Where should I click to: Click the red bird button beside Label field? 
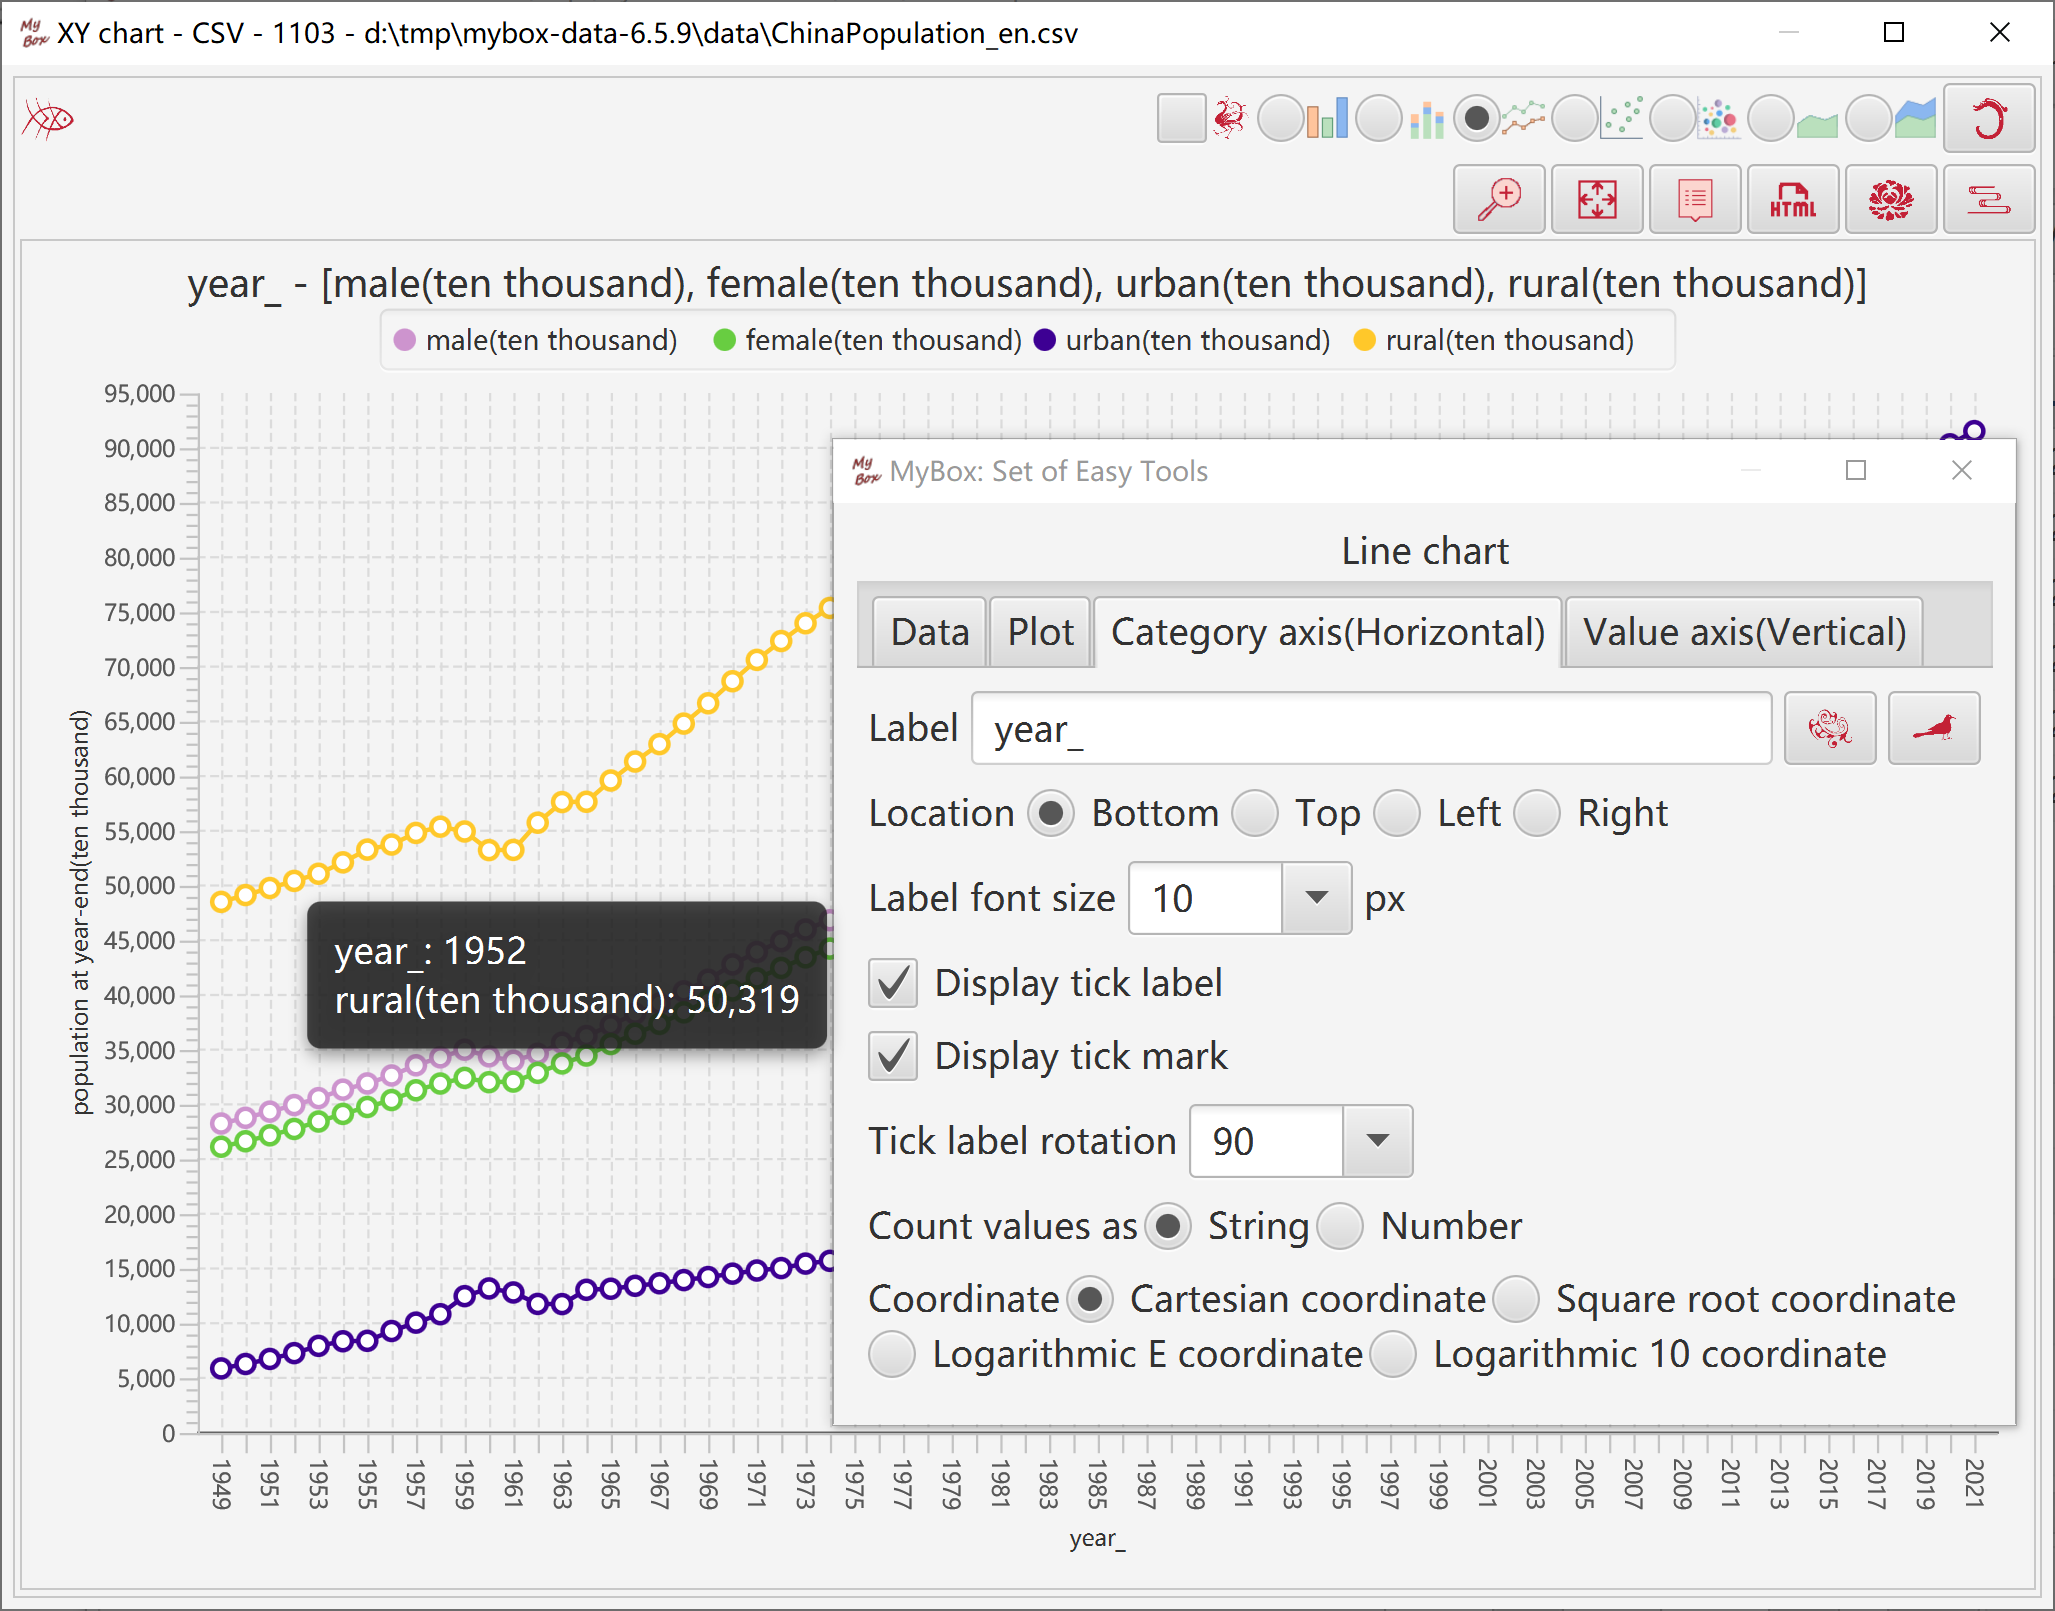(x=1934, y=728)
